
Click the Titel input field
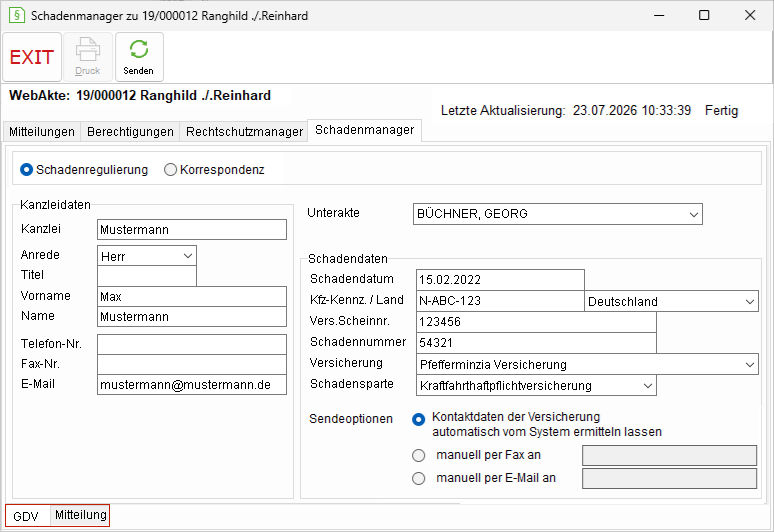pos(147,276)
